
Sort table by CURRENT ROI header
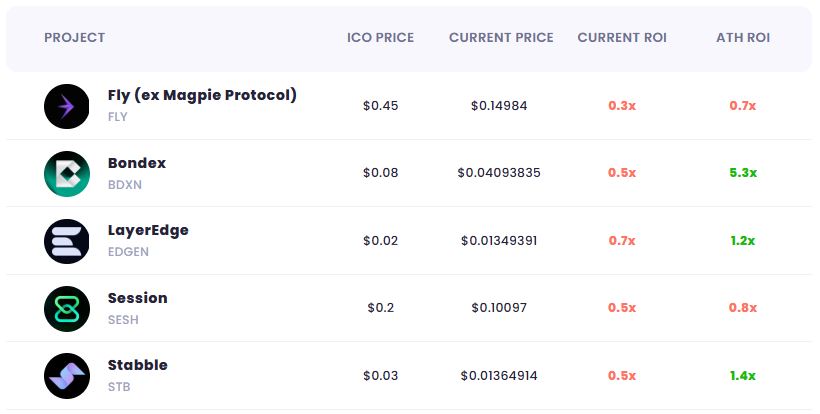(622, 38)
